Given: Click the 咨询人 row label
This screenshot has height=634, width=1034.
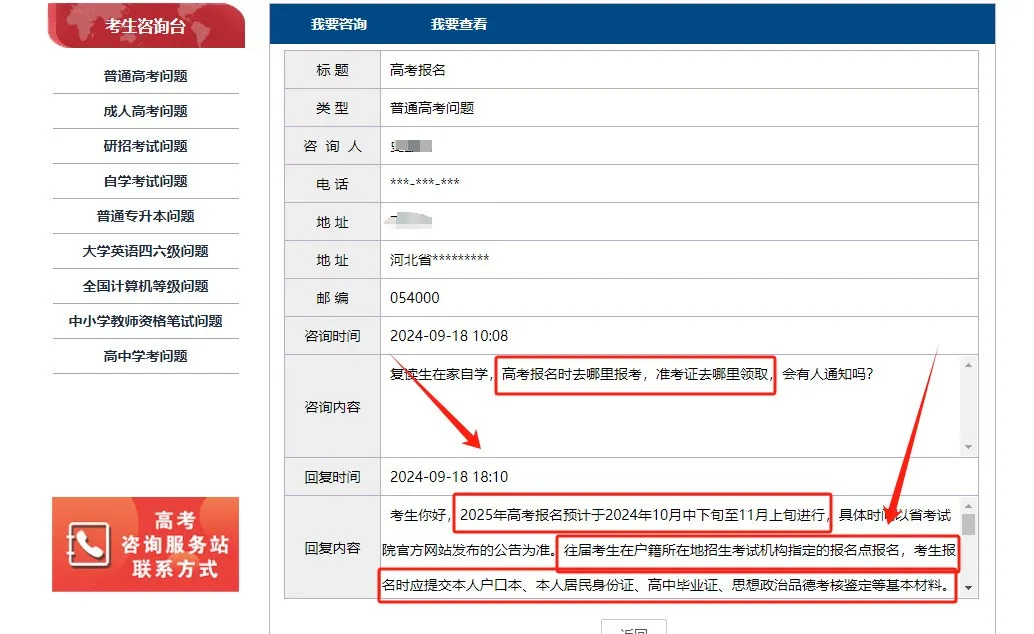Looking at the screenshot, I should pyautogui.click(x=332, y=146).
